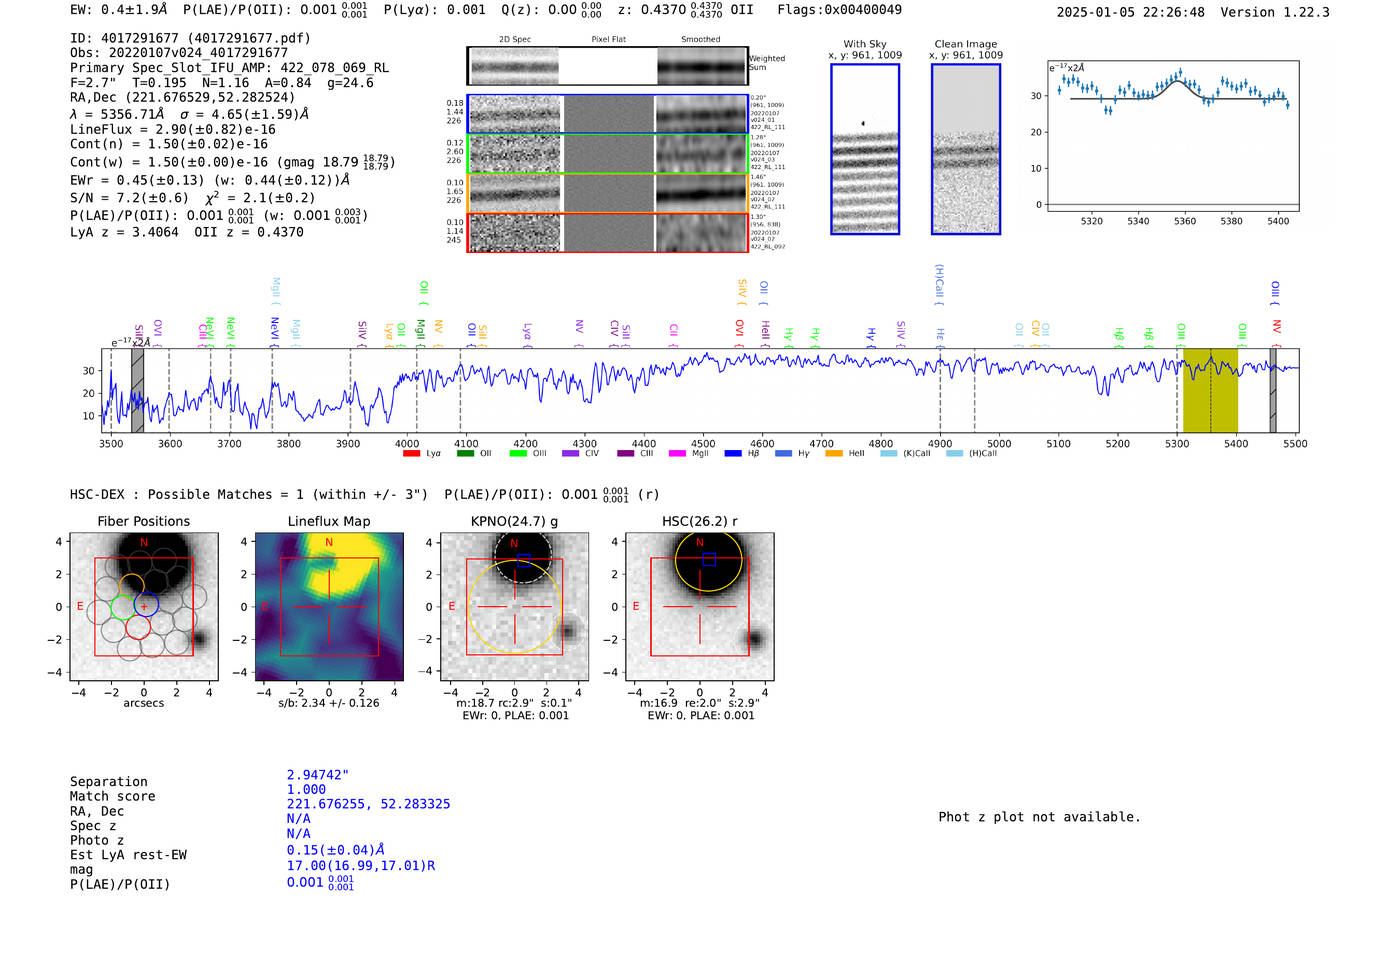Click the blue fiber circle with red cross
The image size is (1400, 953).
[146, 605]
